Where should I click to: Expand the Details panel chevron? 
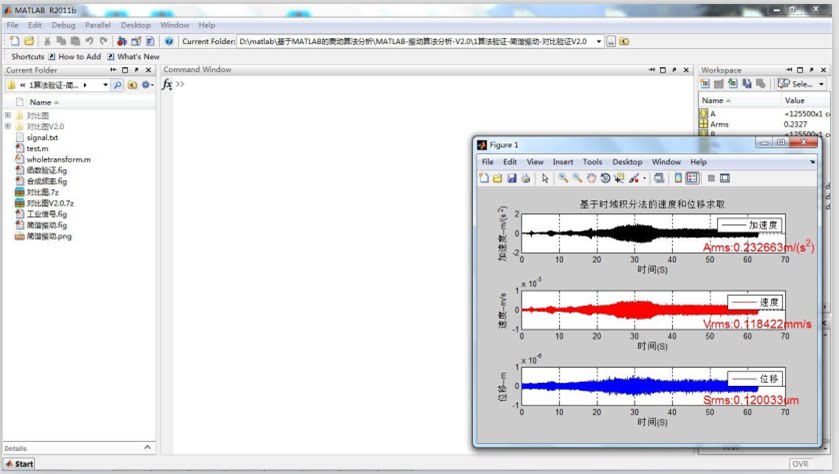(148, 447)
